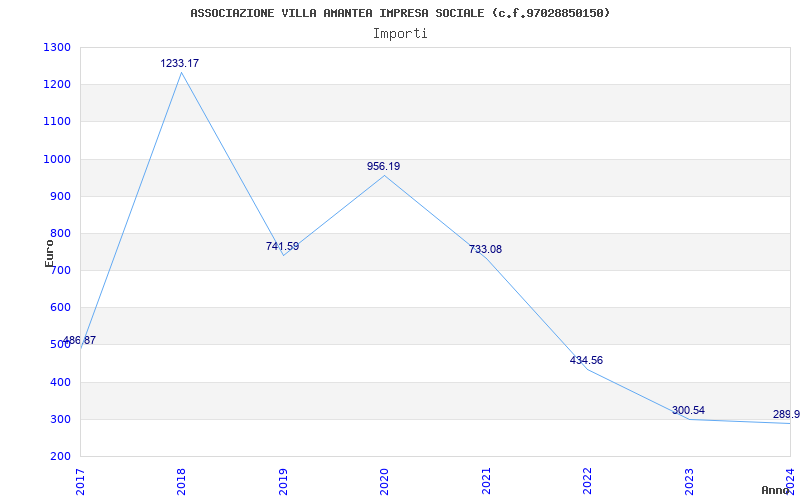Viewport: 800px width, 500px height.
Task: Click the 486.87 data label
Action: (79, 340)
